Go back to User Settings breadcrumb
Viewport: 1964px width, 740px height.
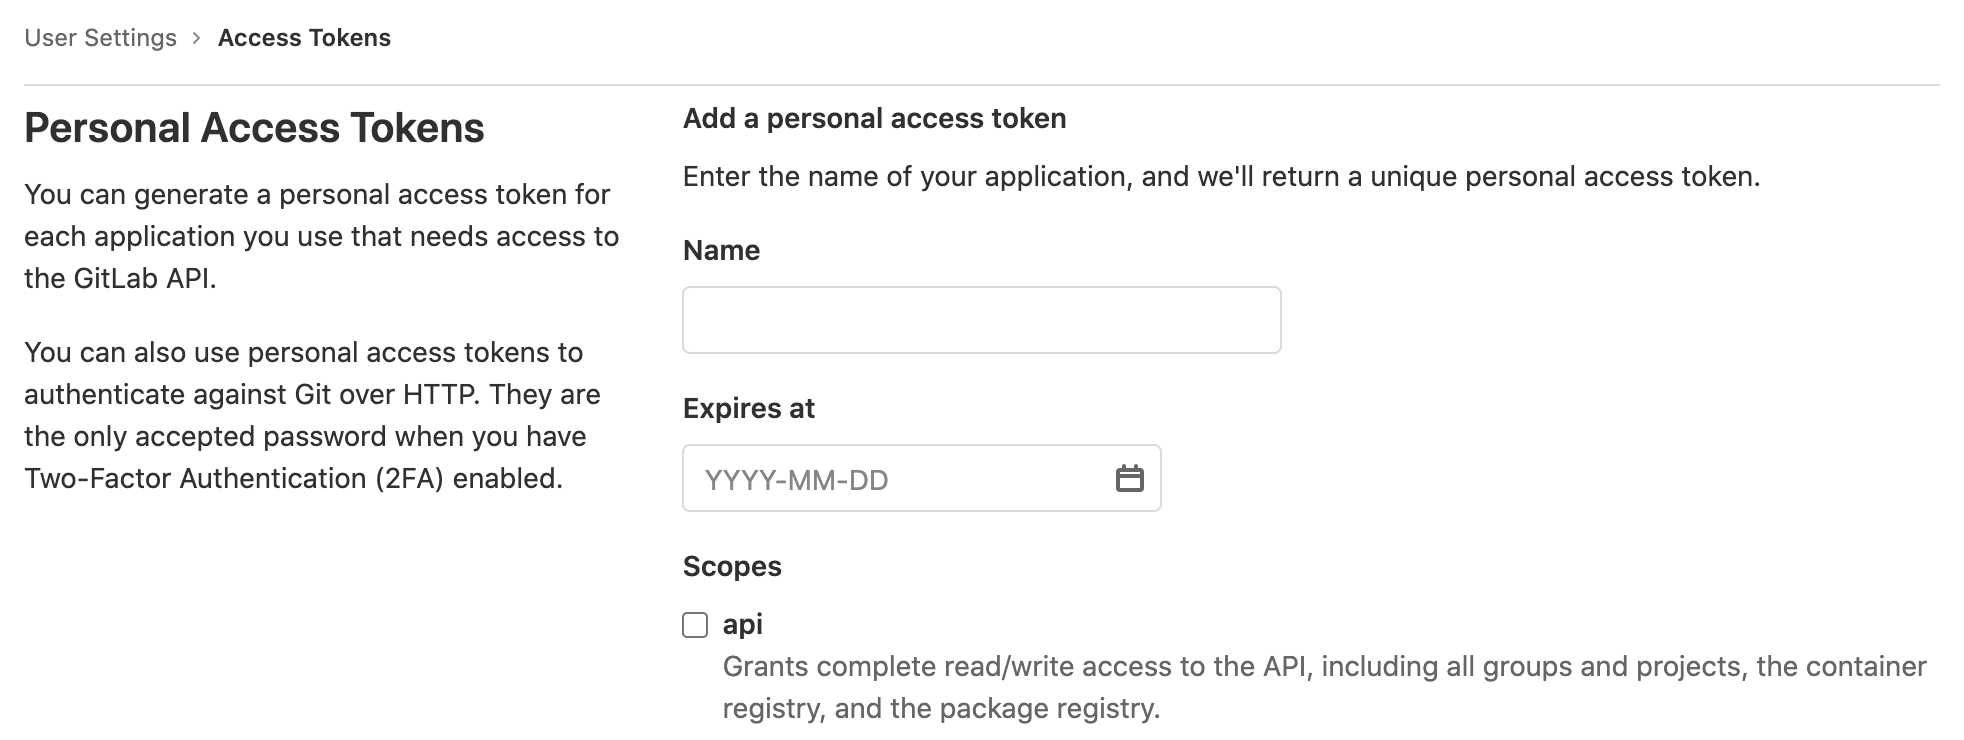tap(100, 38)
